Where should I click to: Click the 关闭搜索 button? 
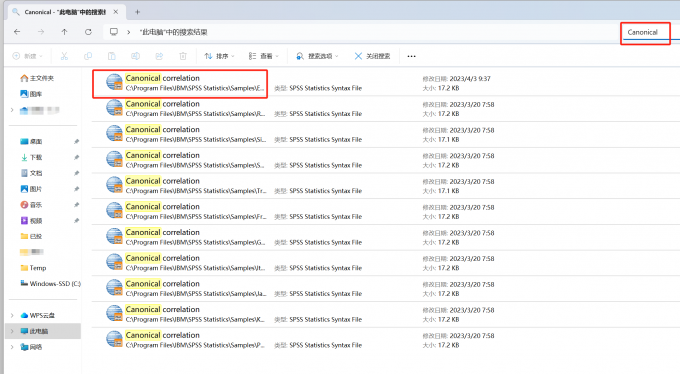[x=372, y=56]
